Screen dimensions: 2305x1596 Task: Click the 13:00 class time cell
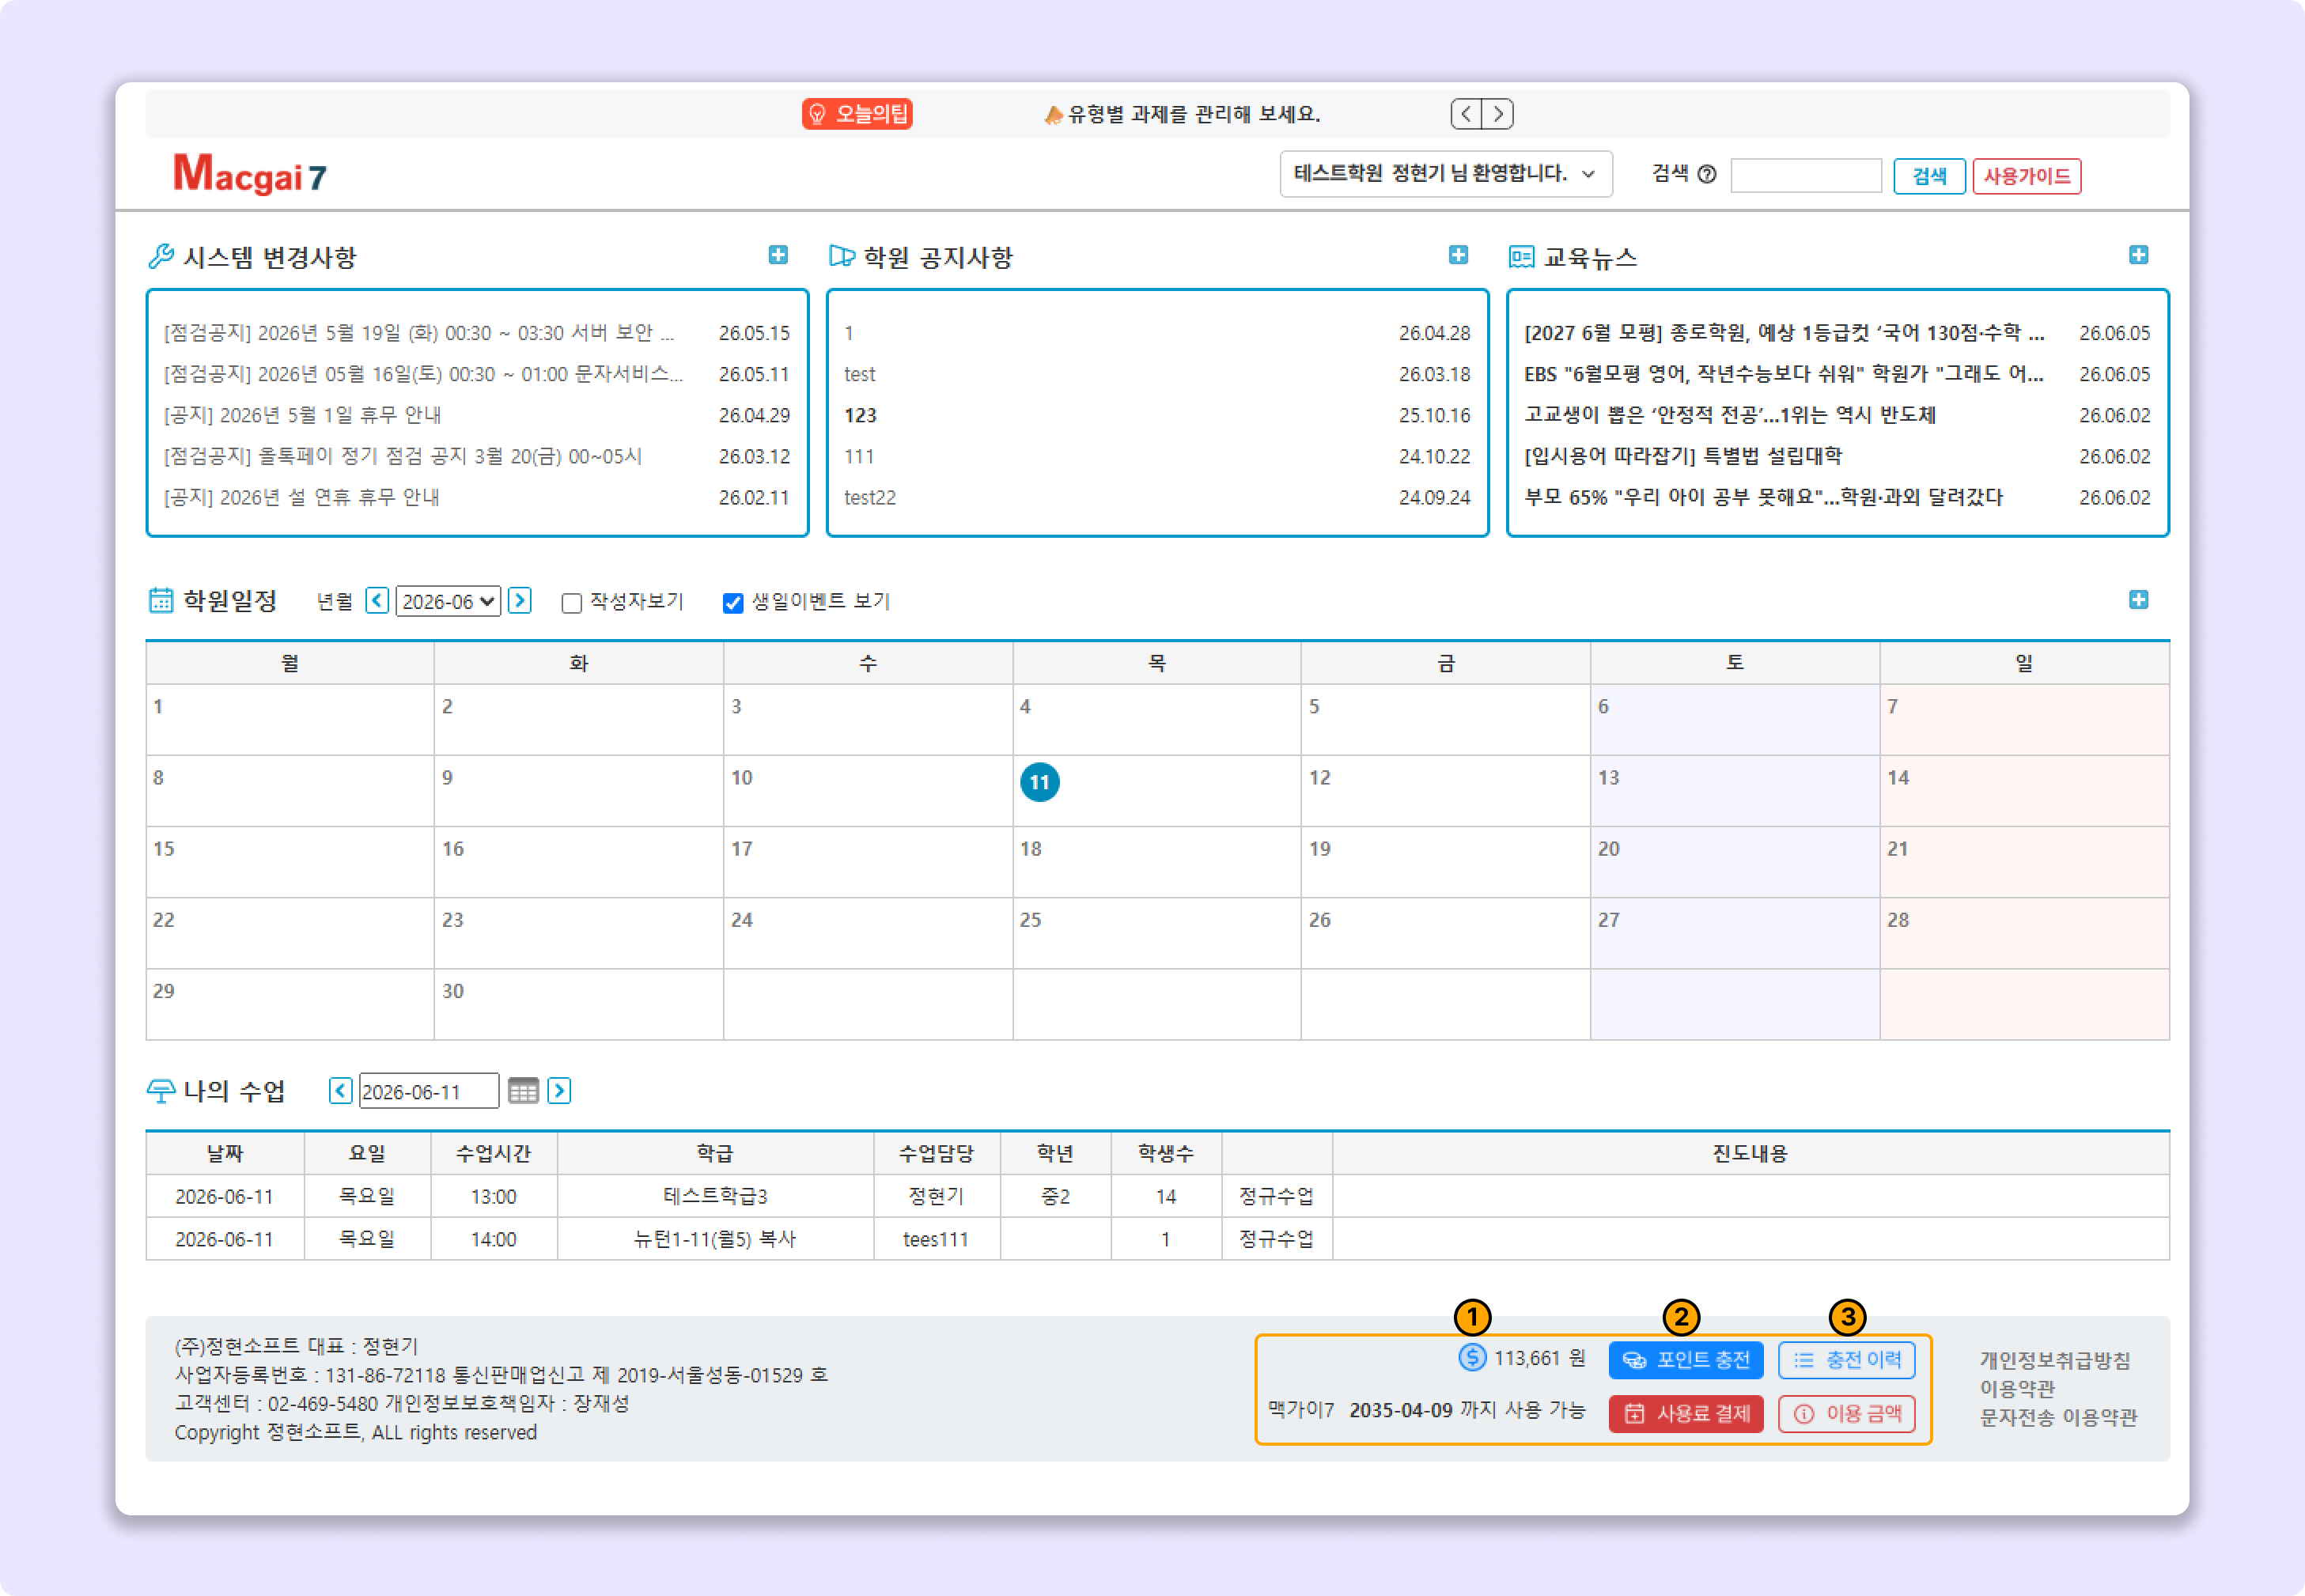(x=494, y=1196)
